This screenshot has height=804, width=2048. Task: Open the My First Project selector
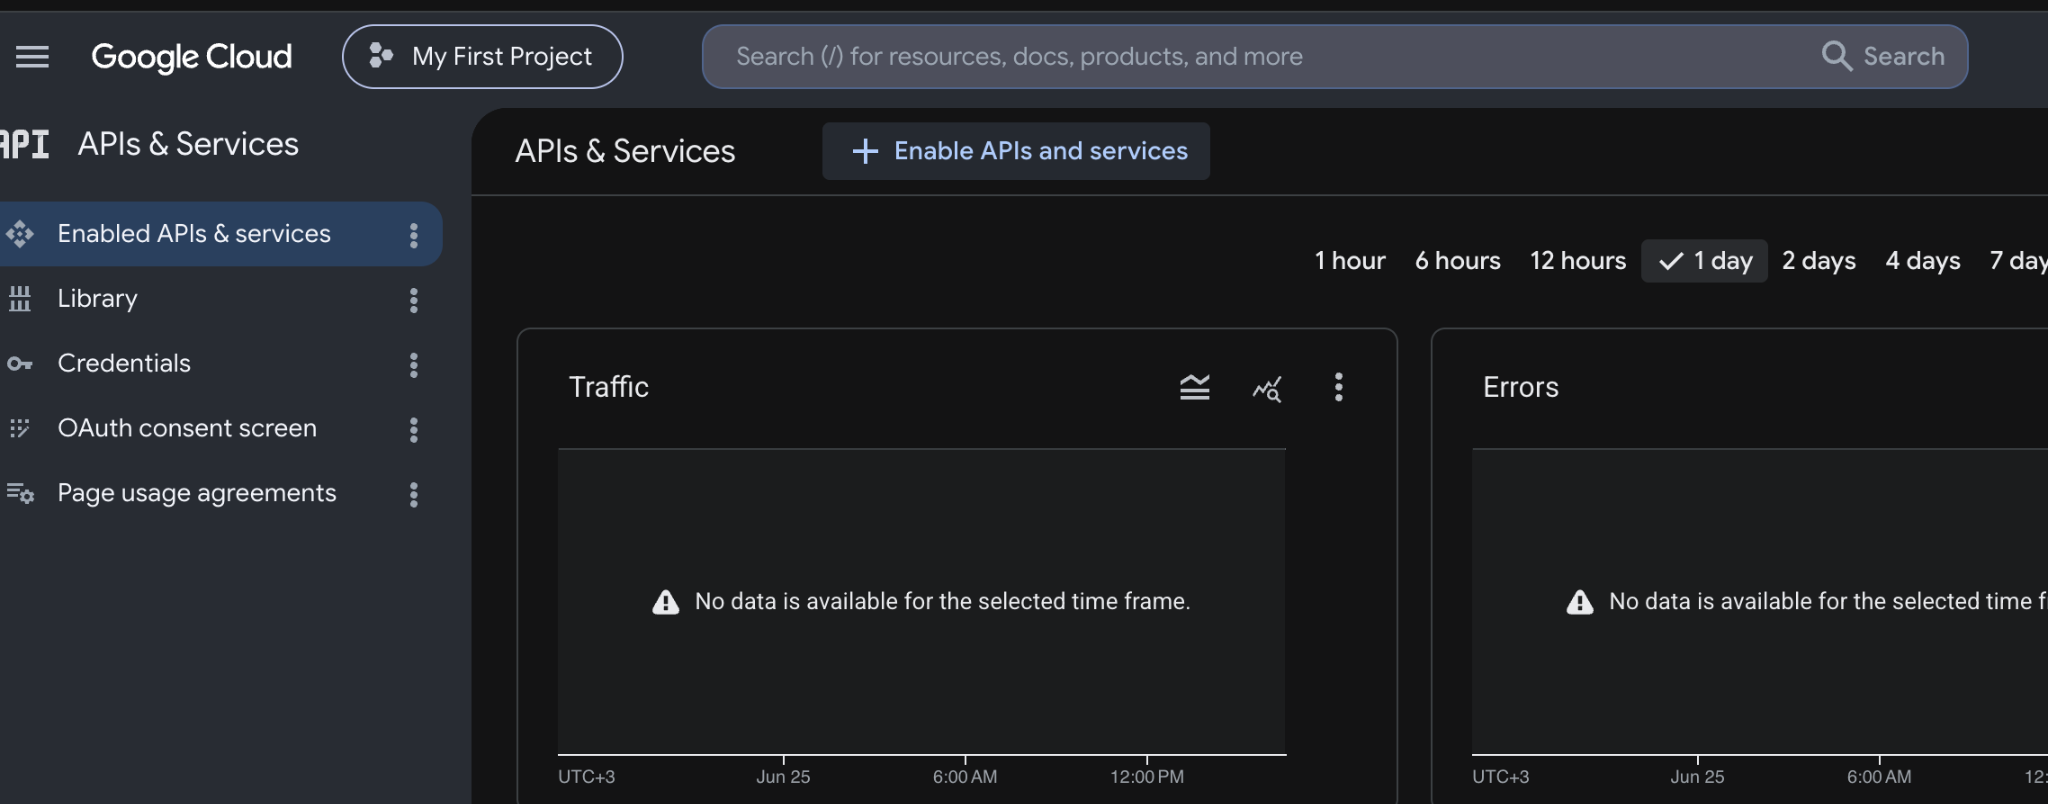(x=482, y=57)
